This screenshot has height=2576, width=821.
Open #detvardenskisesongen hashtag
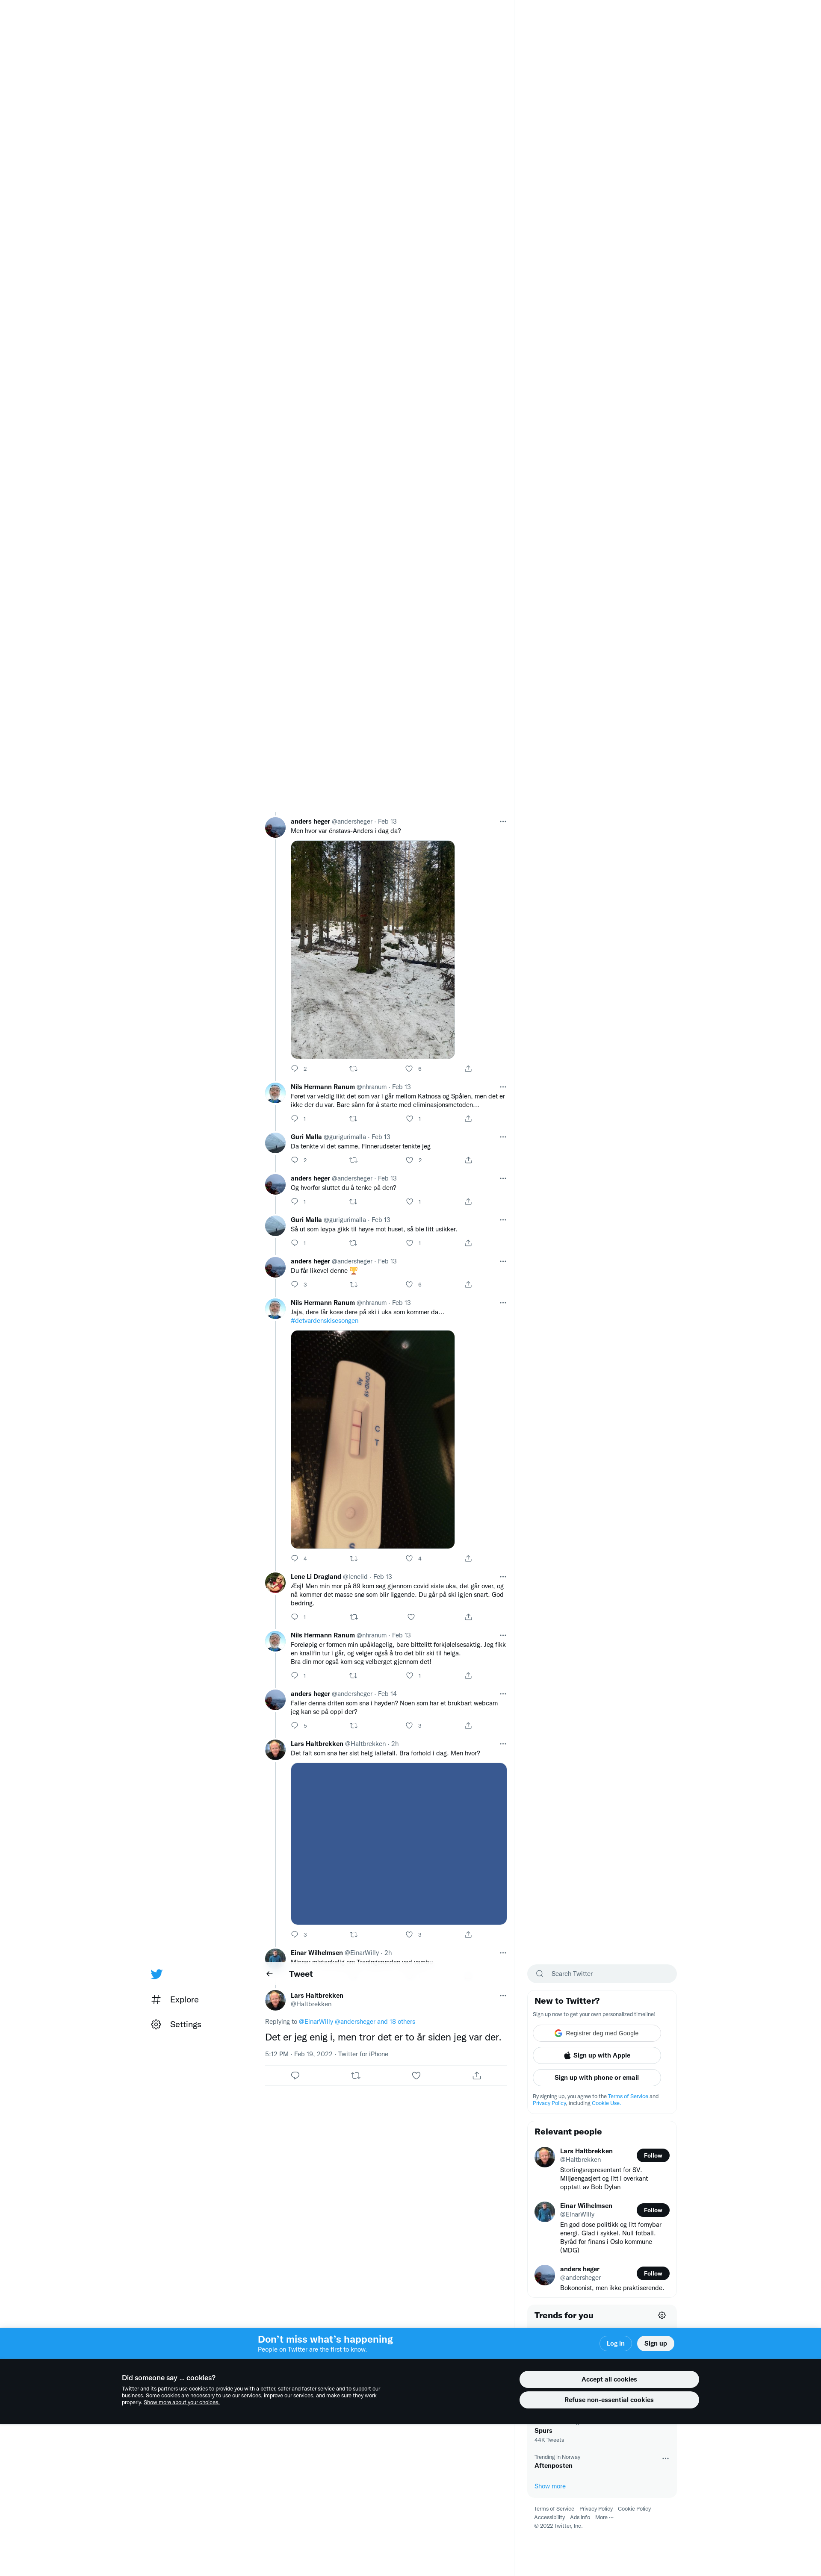(324, 1320)
